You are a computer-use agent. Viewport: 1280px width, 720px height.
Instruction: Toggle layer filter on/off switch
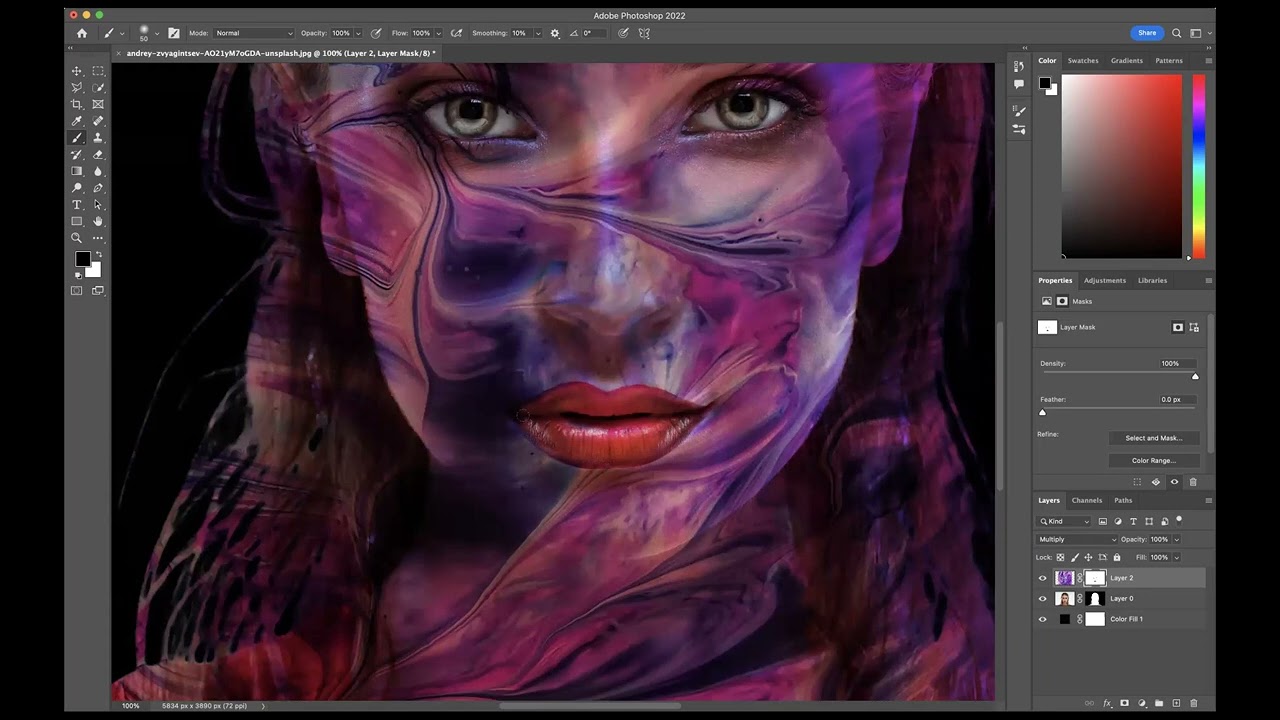click(x=1179, y=520)
